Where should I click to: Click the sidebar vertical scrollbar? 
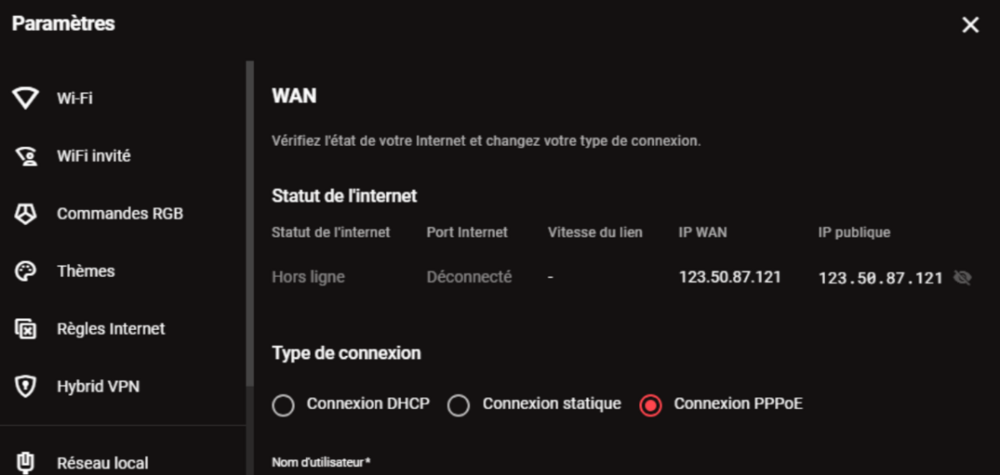(x=250, y=222)
